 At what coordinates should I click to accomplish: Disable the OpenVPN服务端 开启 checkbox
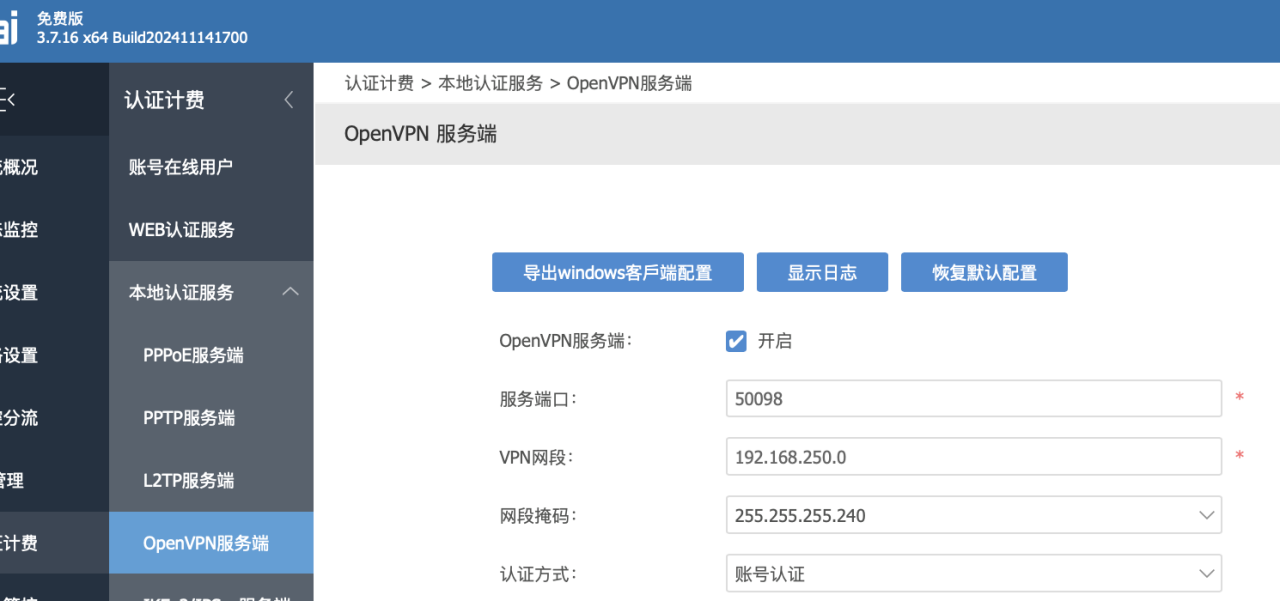736,341
